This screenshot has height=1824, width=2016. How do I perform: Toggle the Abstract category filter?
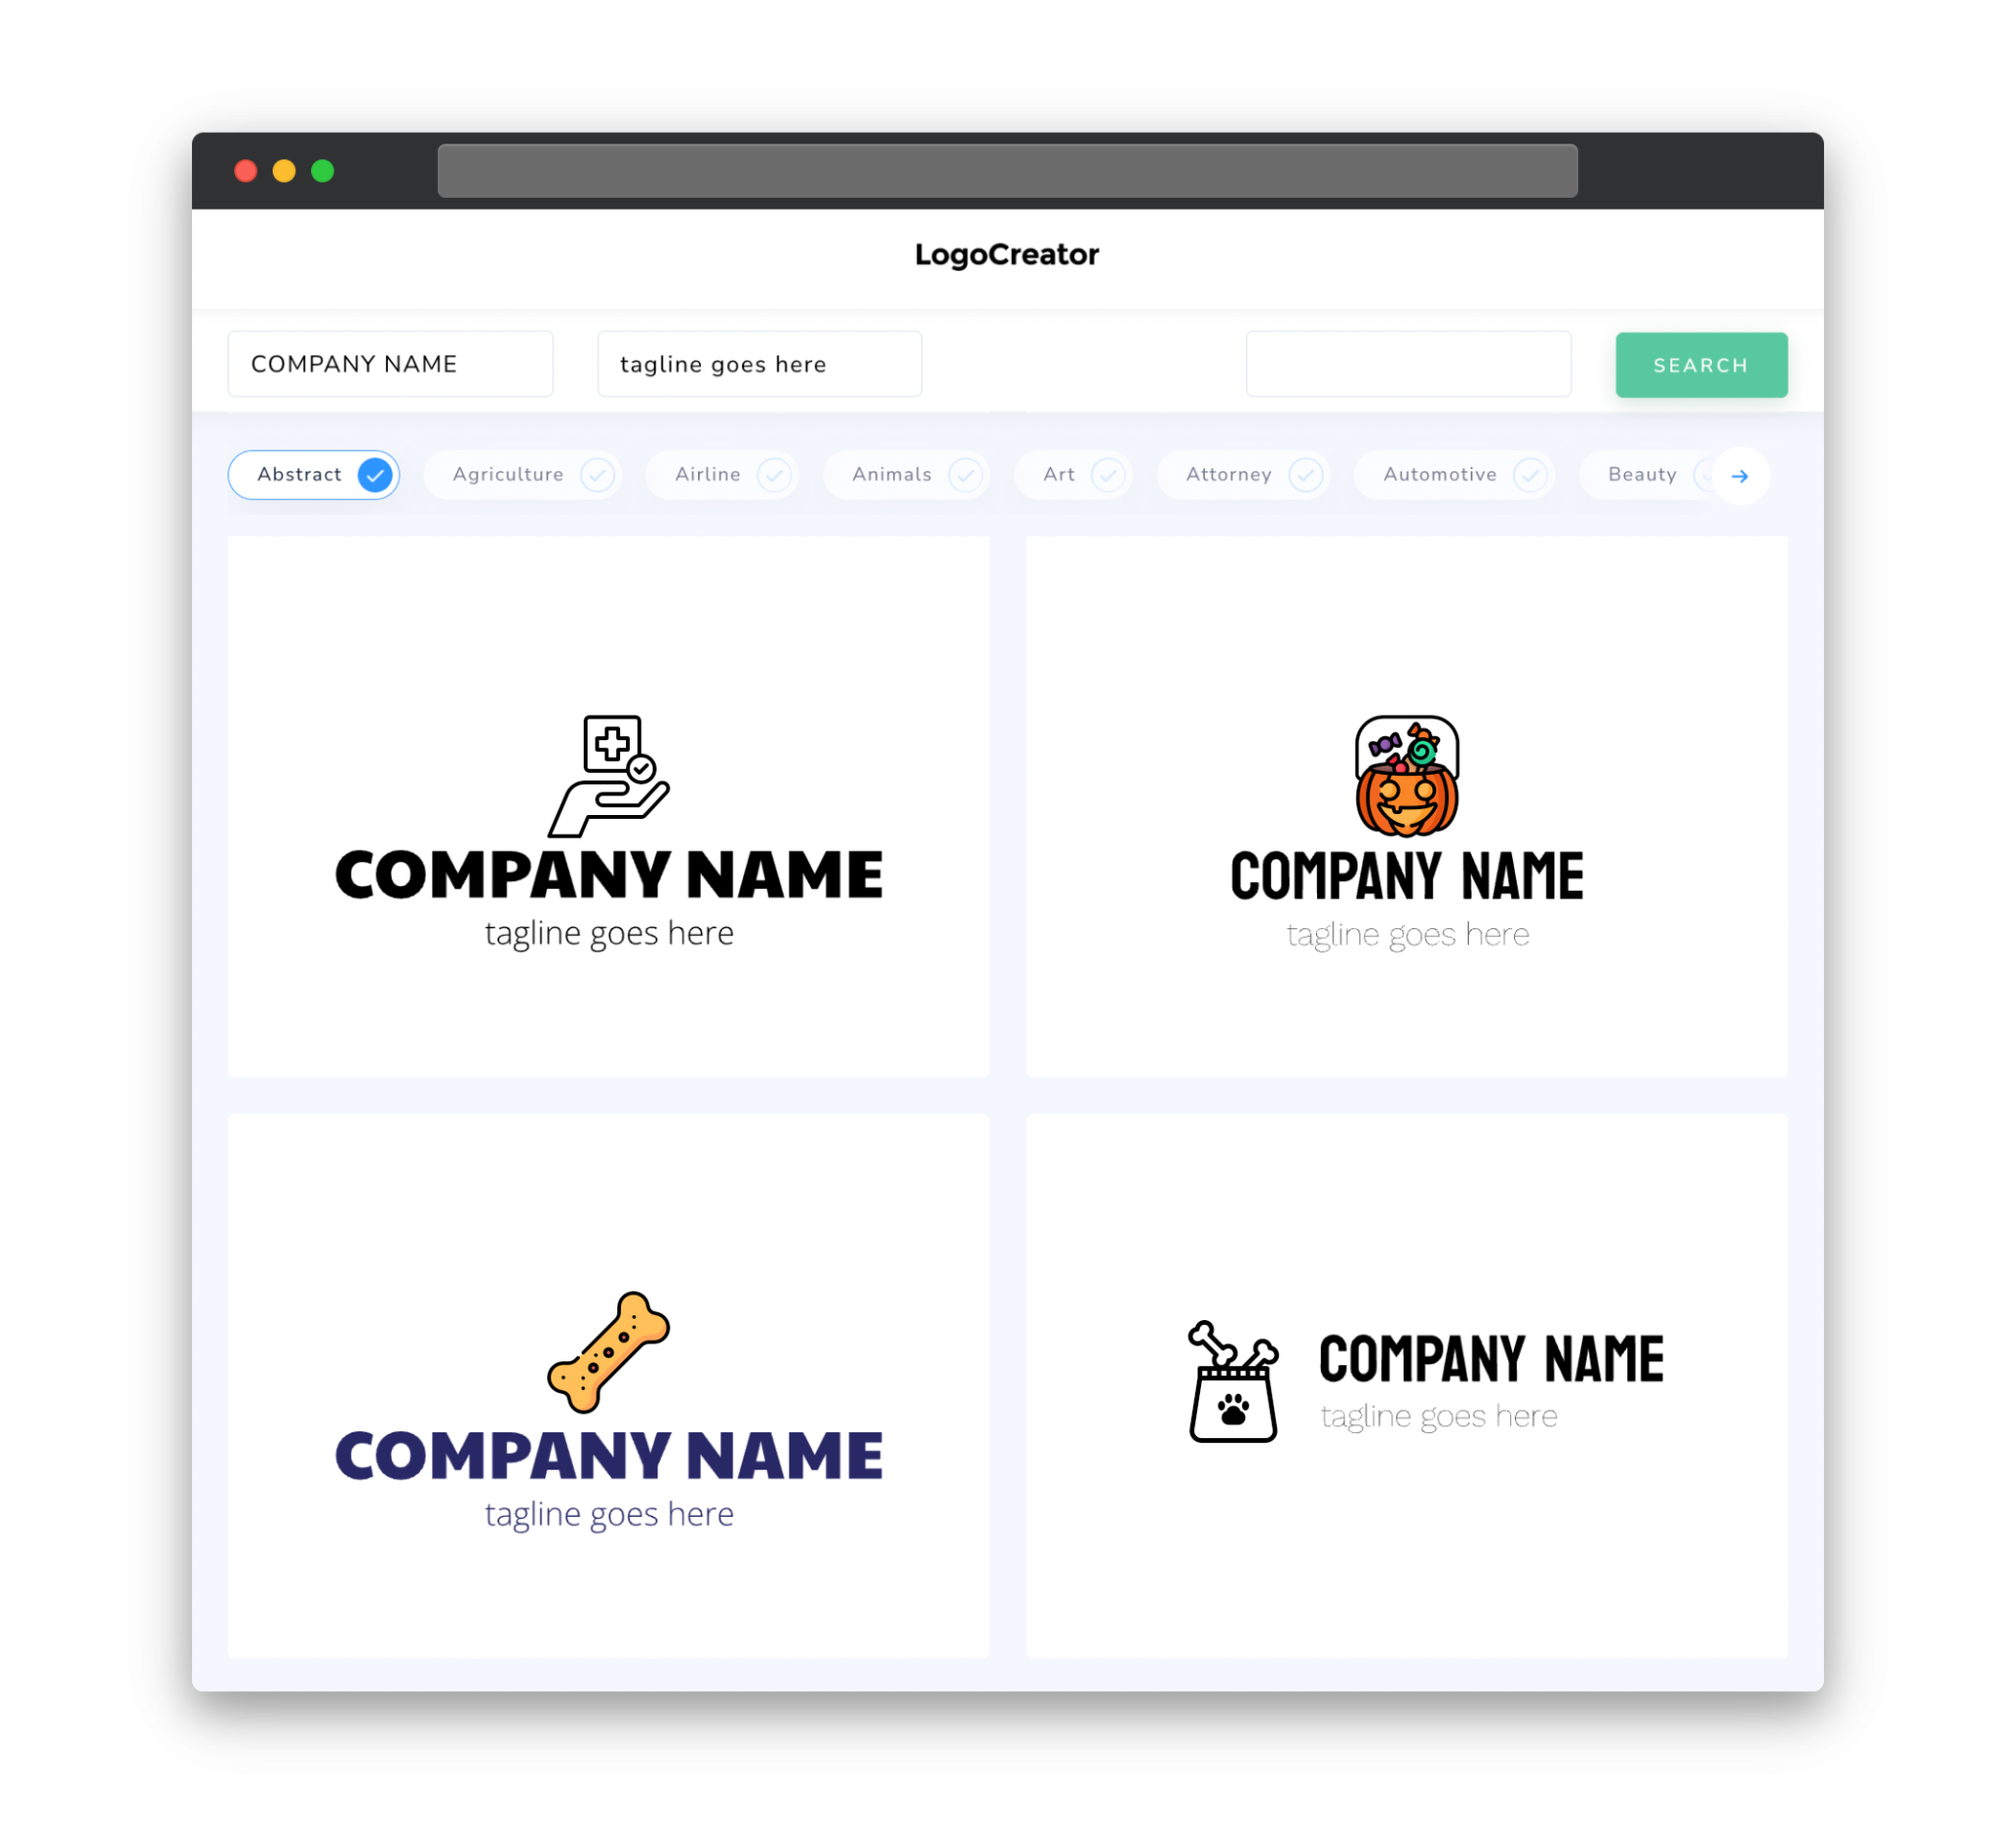316,474
